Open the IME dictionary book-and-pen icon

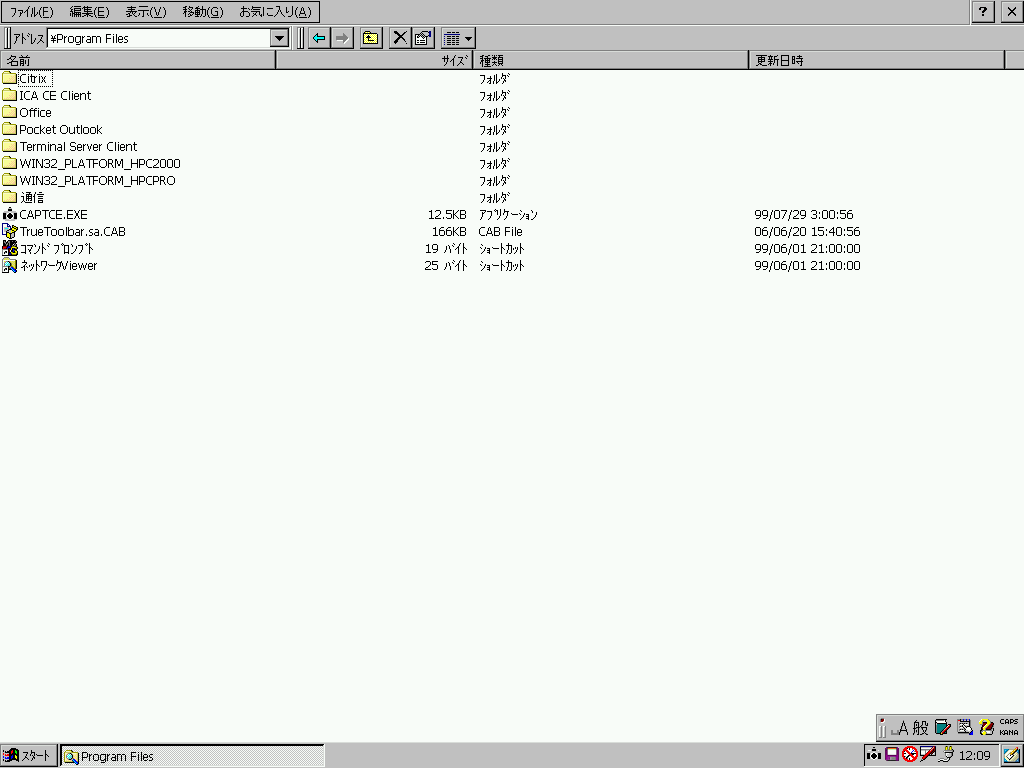(942, 728)
